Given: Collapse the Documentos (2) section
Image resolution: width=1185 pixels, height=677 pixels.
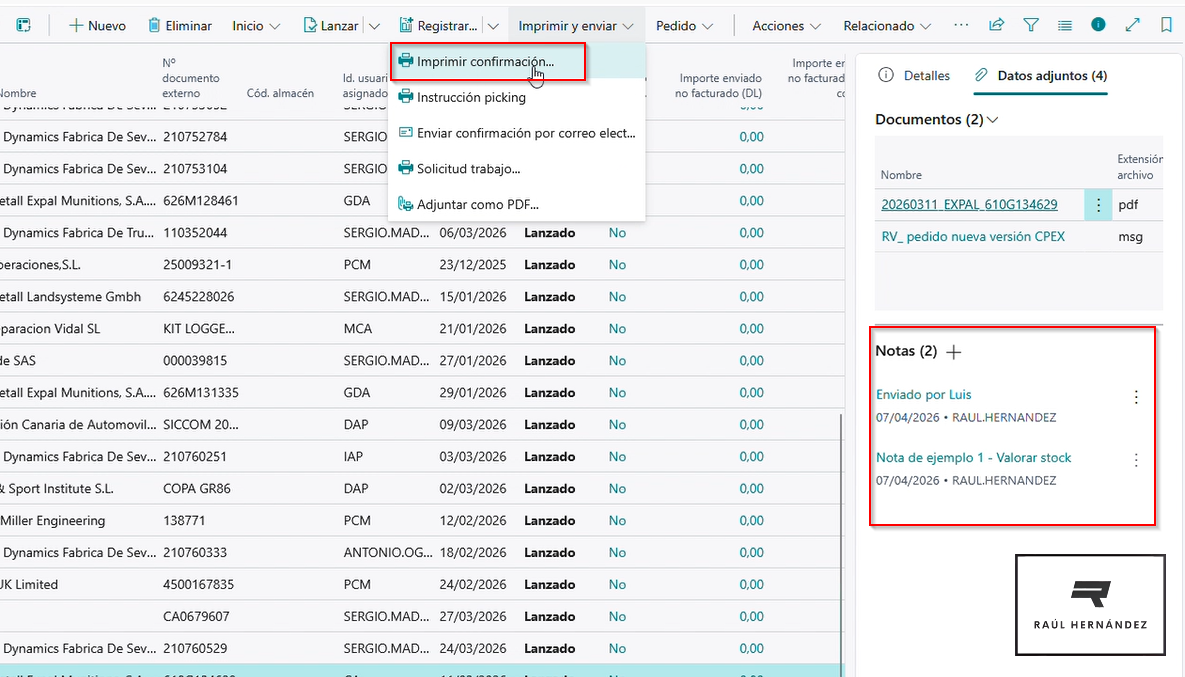Looking at the screenshot, I should (992, 120).
